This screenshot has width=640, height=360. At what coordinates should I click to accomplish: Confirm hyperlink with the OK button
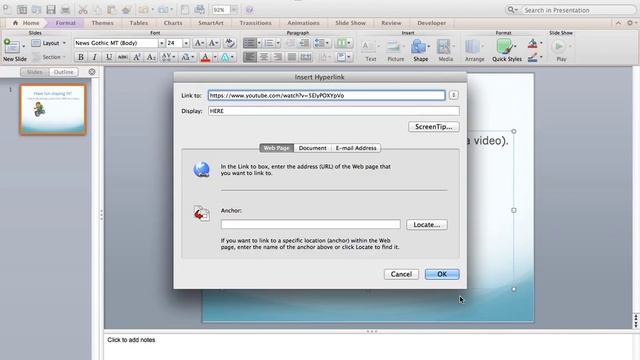[x=442, y=274]
